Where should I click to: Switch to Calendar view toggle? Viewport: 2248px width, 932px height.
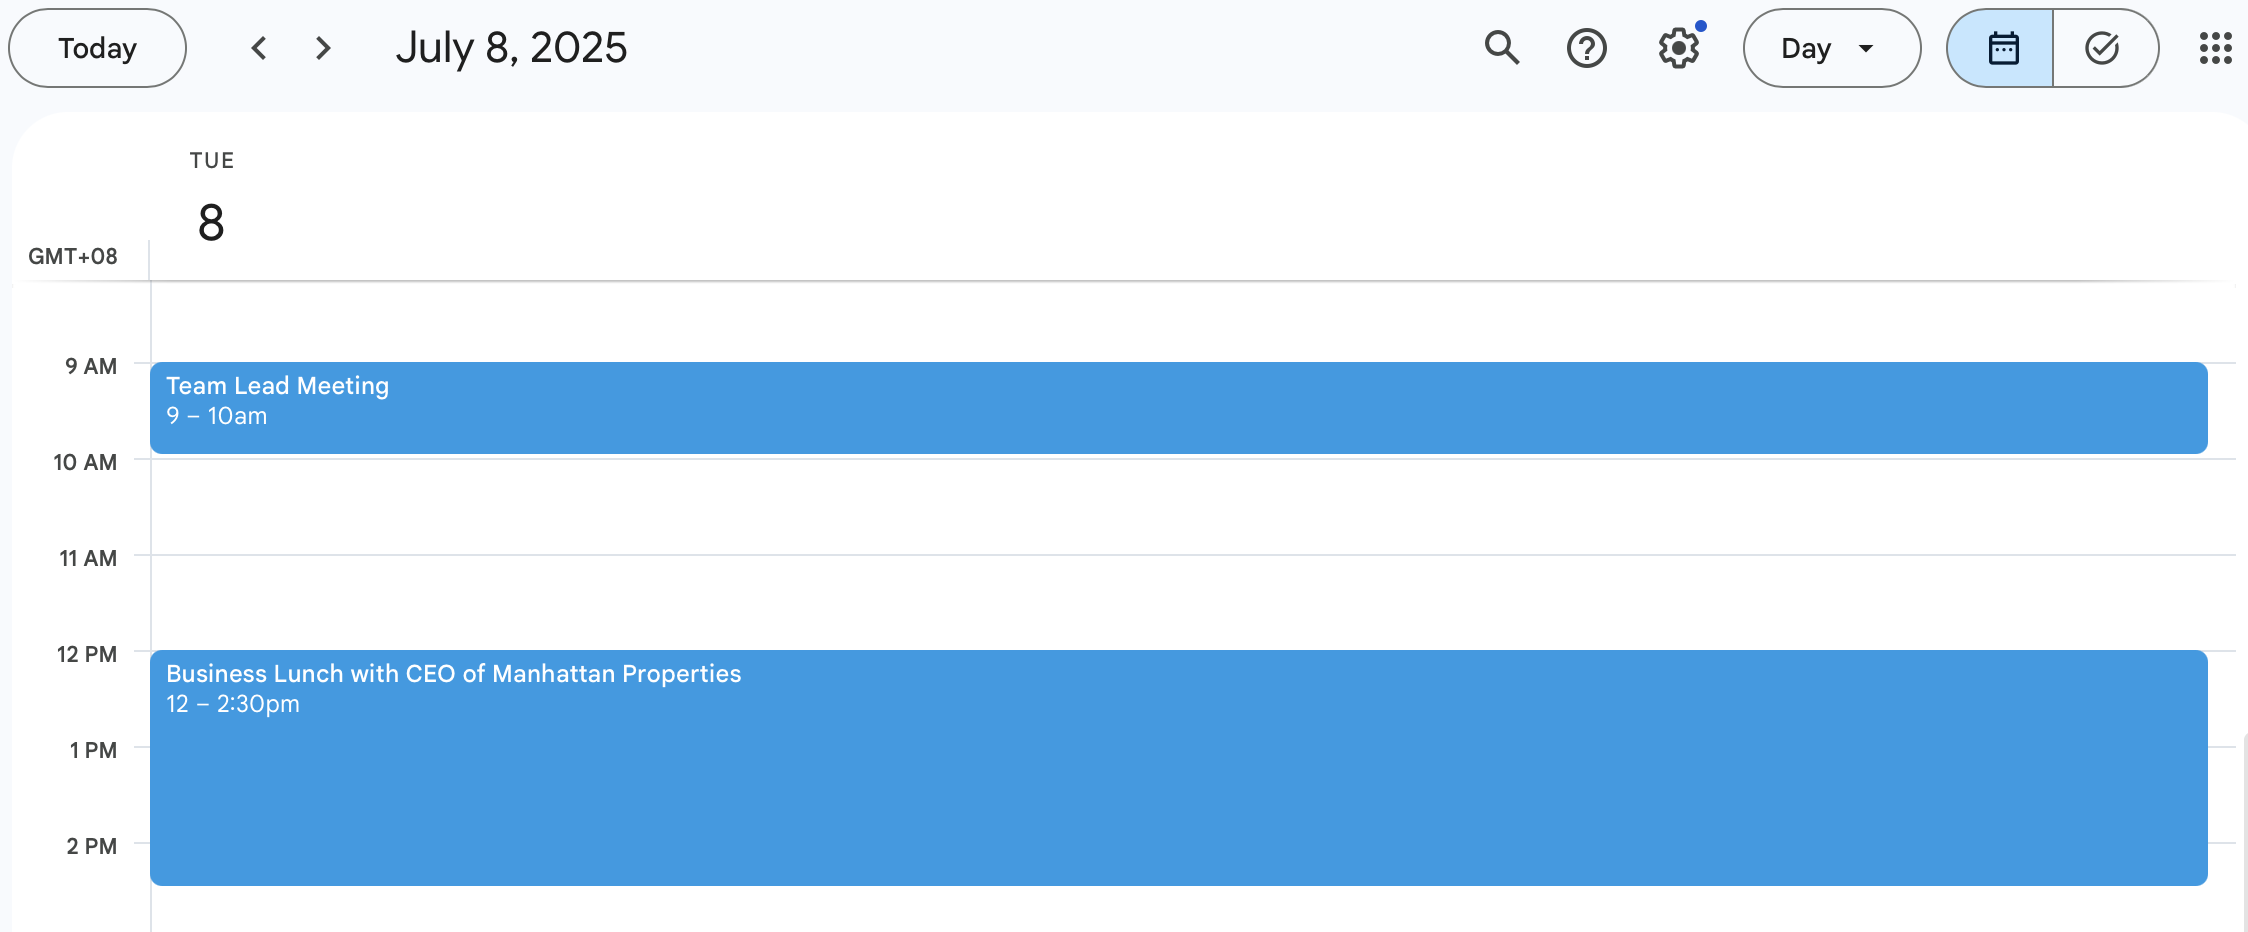(2000, 48)
